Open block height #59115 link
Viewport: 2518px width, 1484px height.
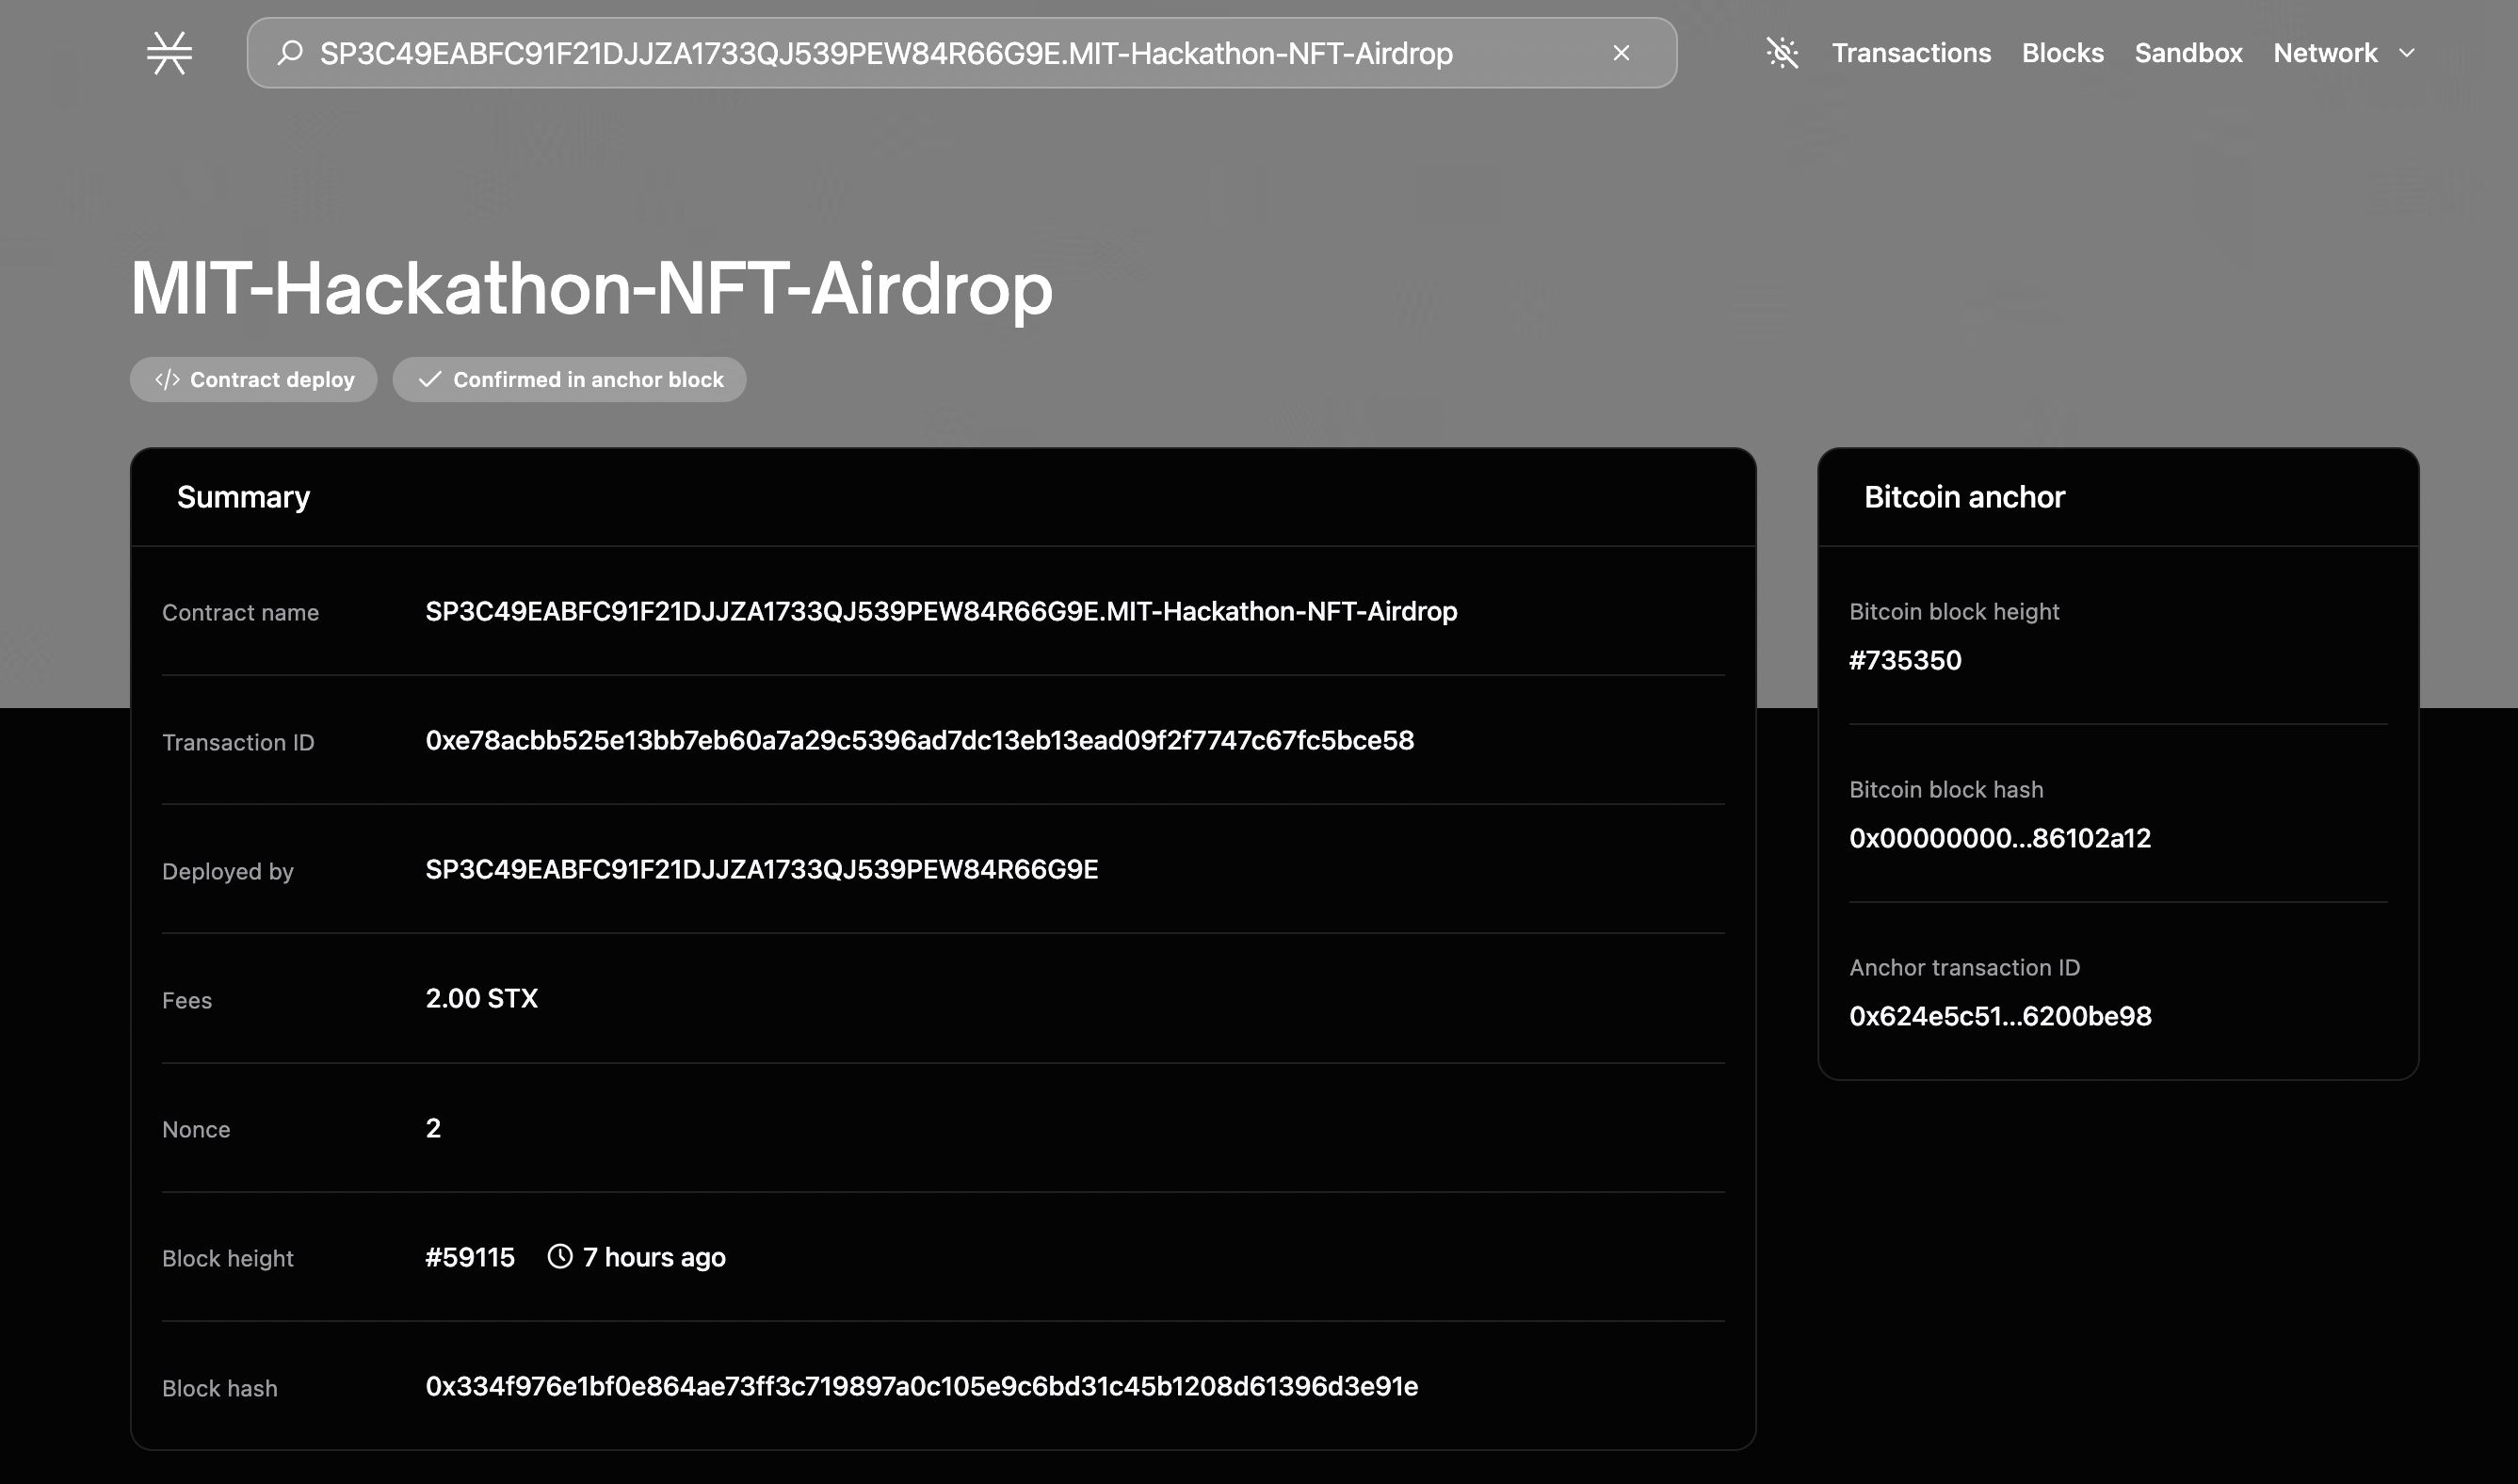(x=470, y=1258)
